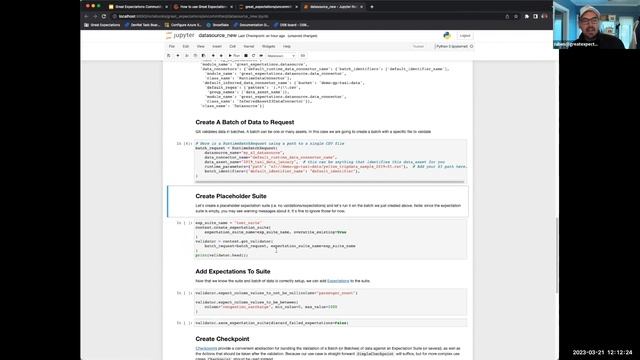Image resolution: width=640 pixels, height=360 pixels.
Task: Open the browser profile avatar
Action: click(x=544, y=16)
